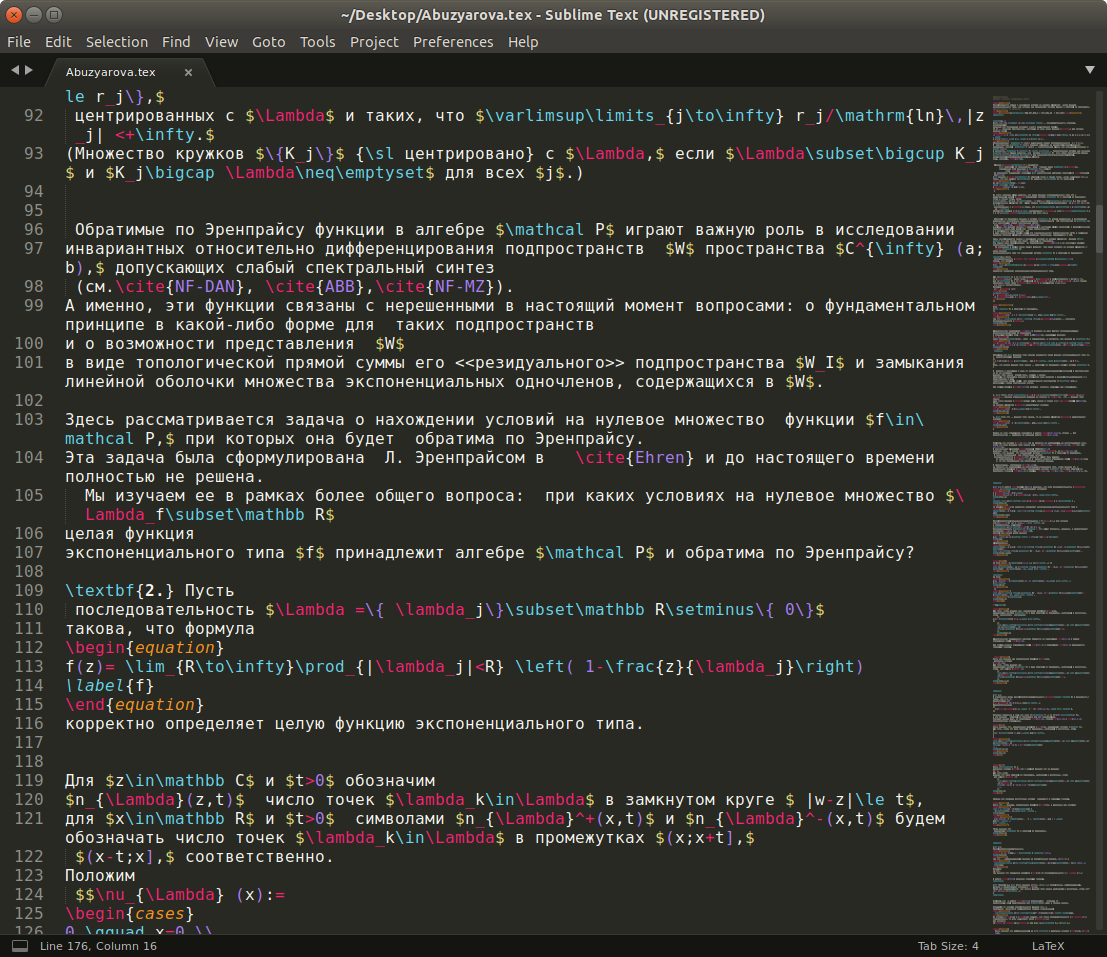The image size is (1107, 957).
Task: Change Tab Size: 4 setting
Action: click(948, 946)
